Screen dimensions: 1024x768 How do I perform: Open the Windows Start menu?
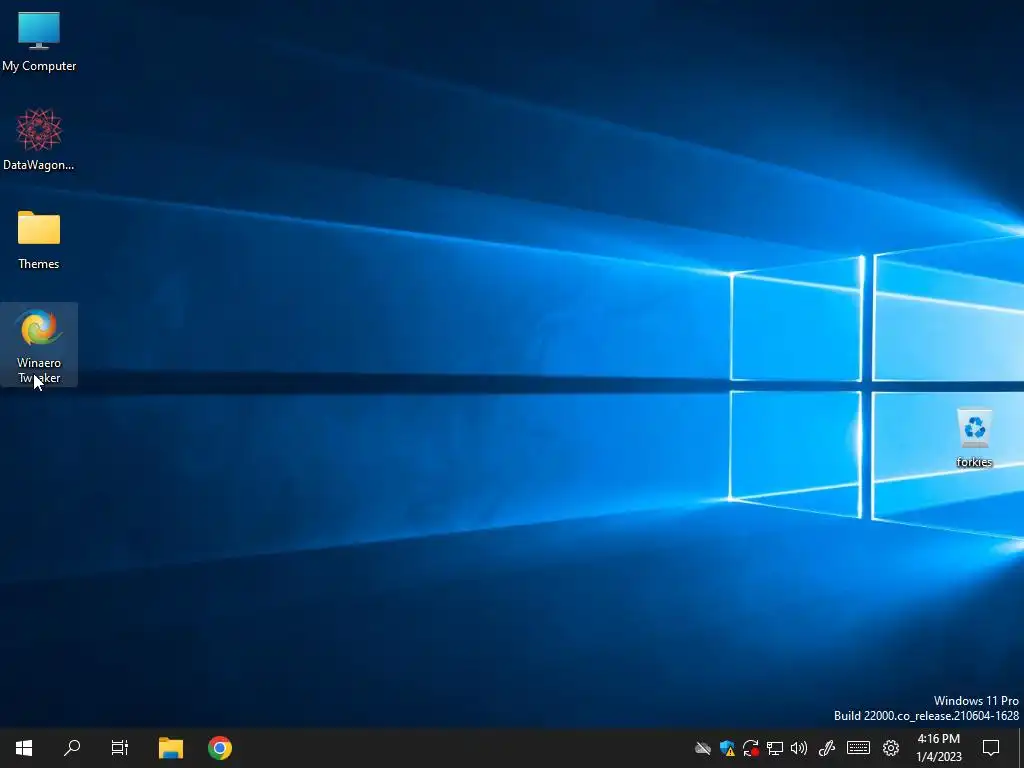[x=24, y=748]
